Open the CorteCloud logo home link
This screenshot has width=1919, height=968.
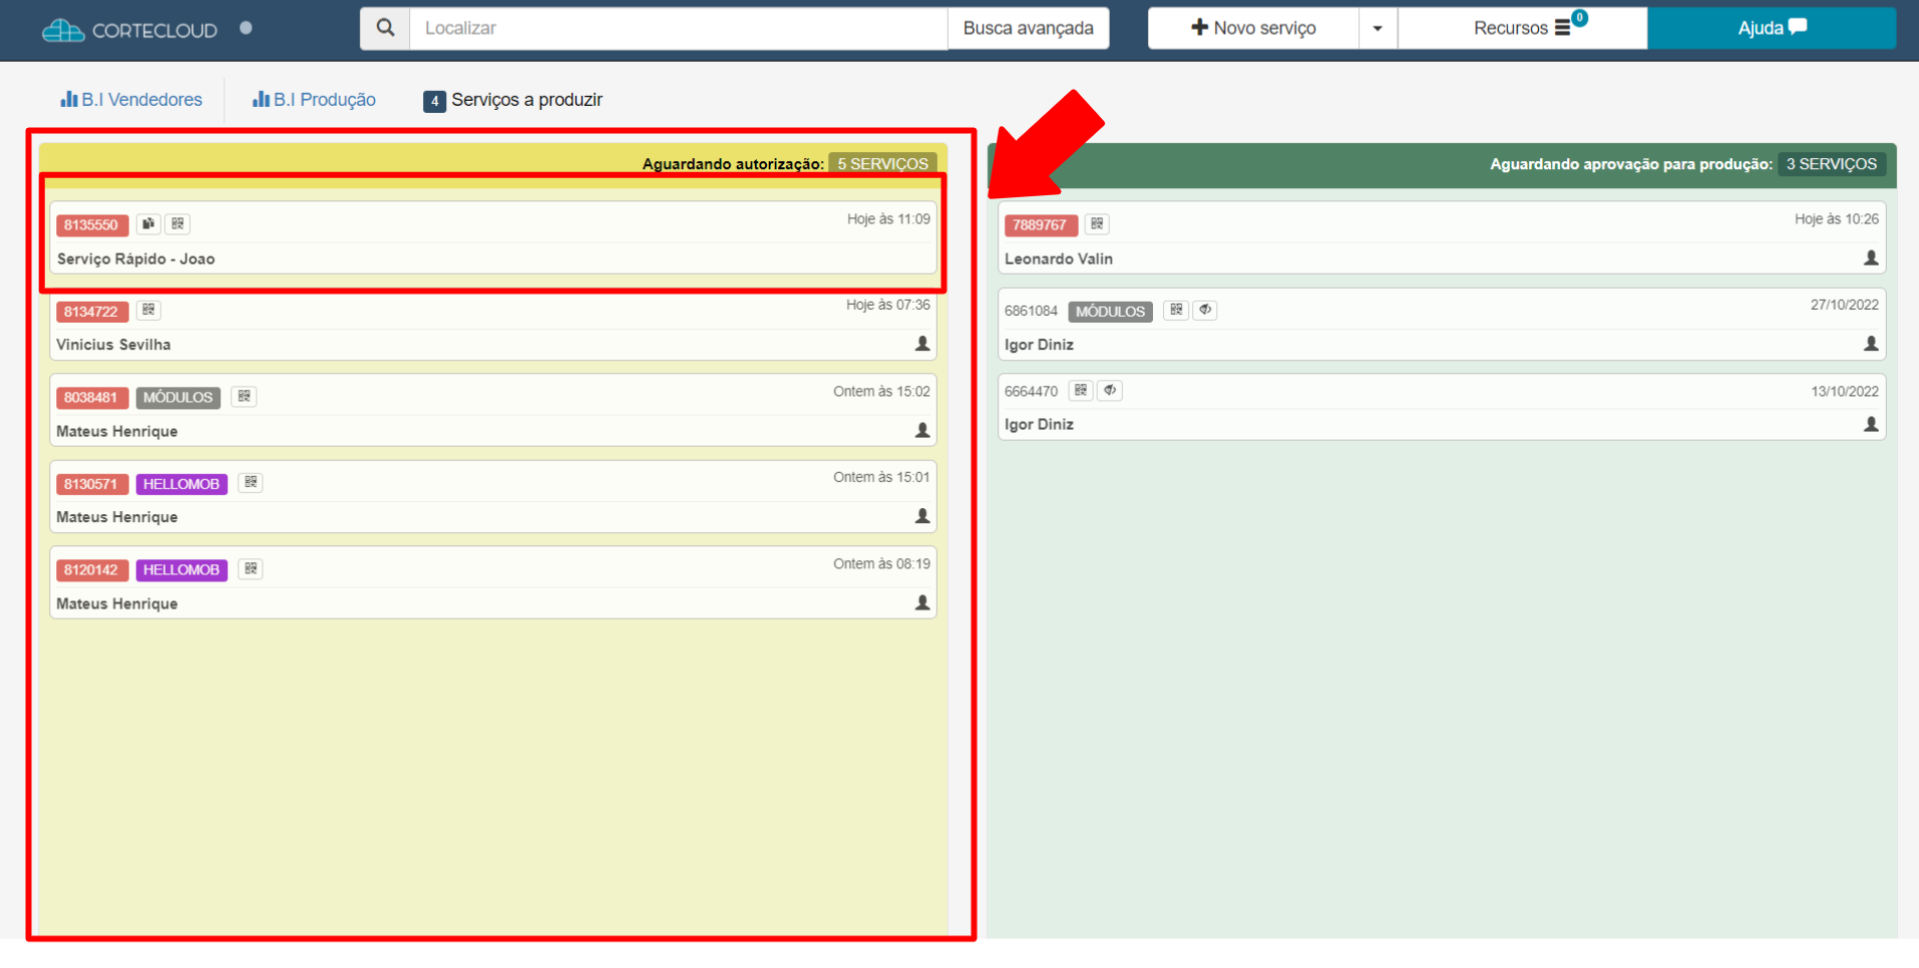129,30
